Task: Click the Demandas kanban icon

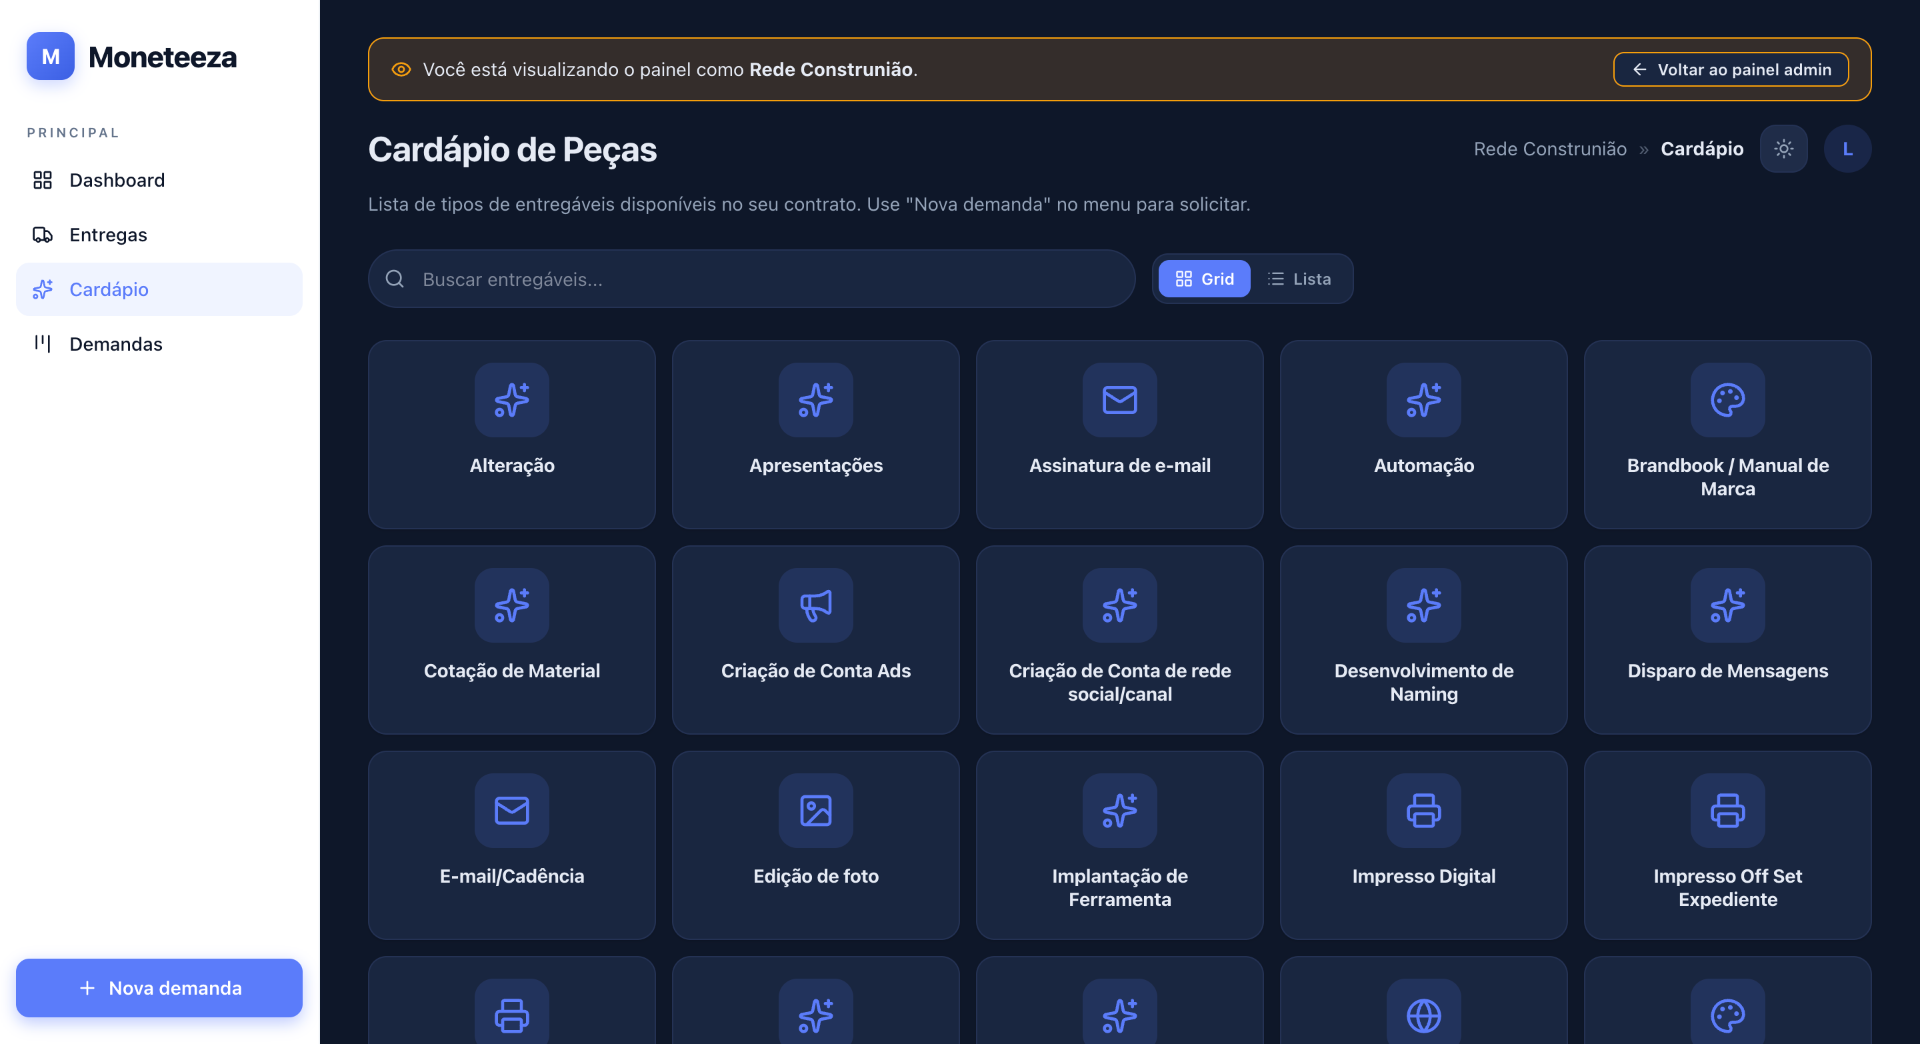Action: 42,344
